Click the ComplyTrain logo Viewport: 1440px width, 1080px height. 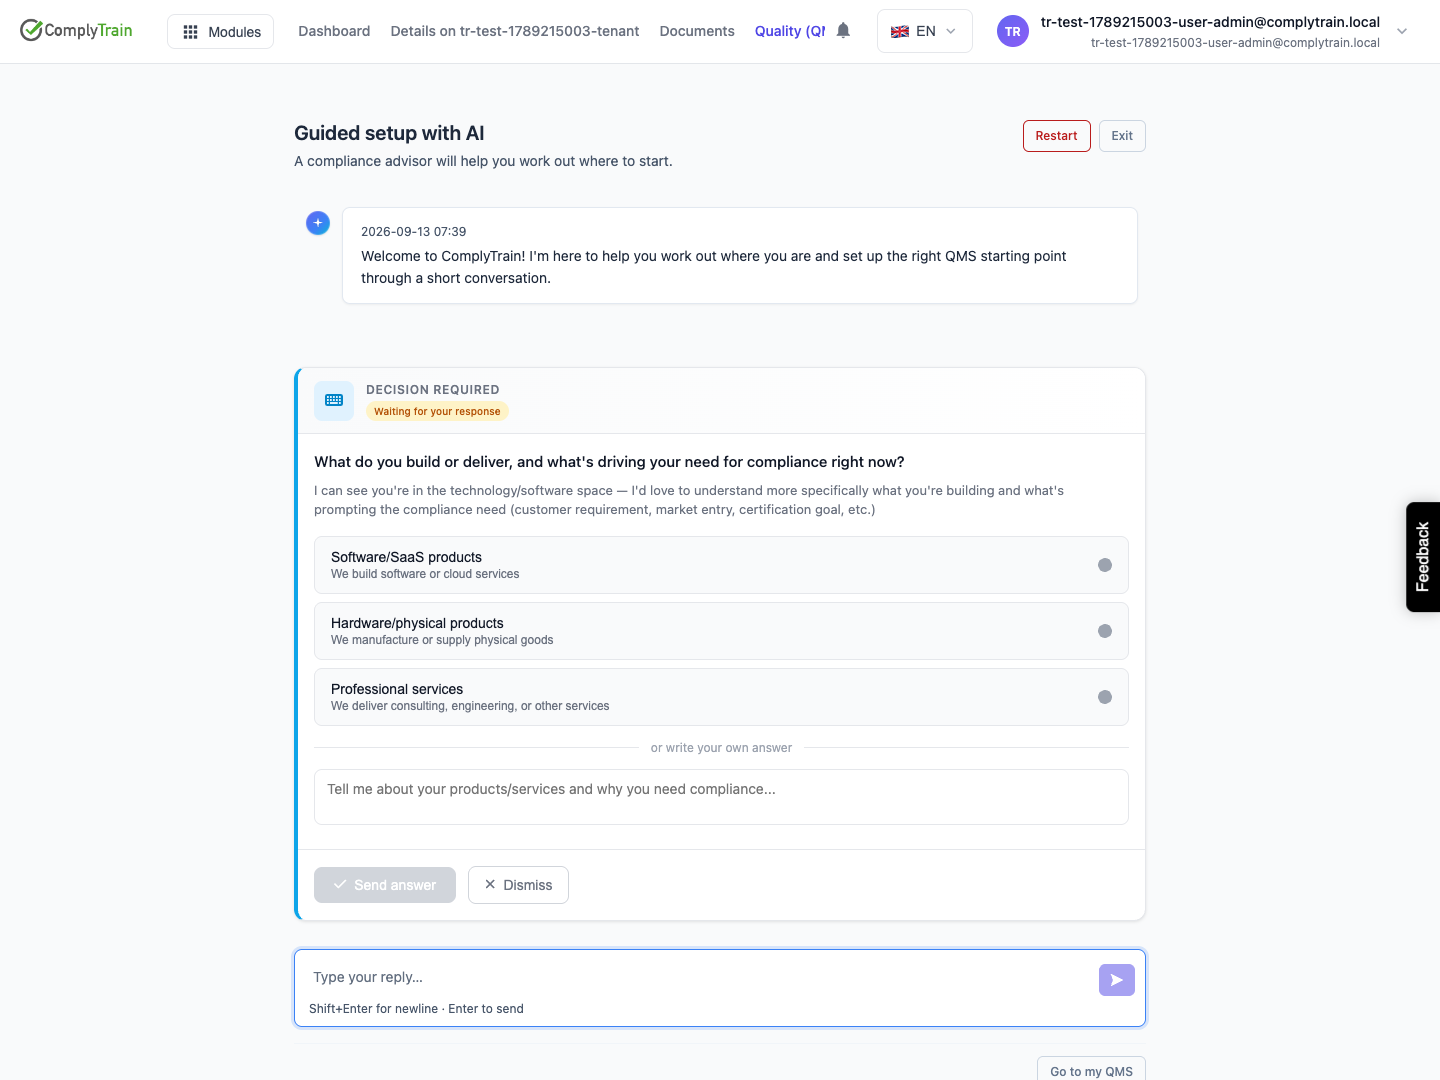(x=76, y=30)
